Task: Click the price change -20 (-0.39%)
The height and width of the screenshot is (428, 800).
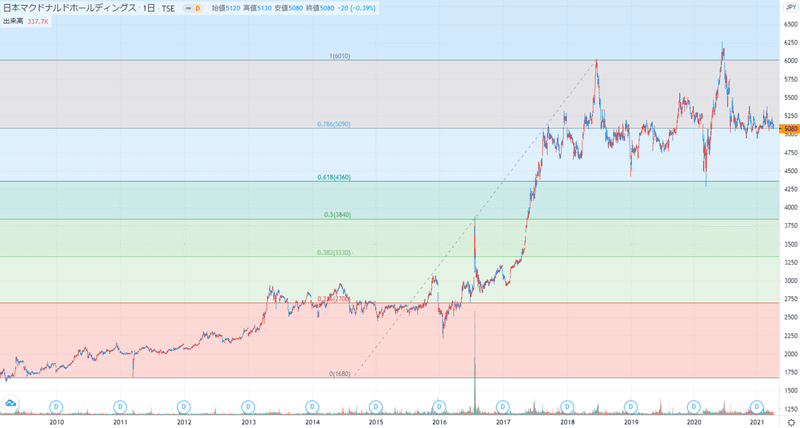Action: click(x=357, y=8)
